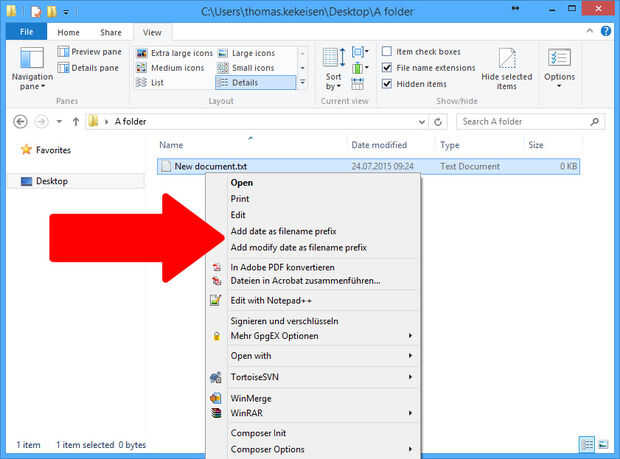Click Dateien in Acrobat zusammenführen
620x459 pixels.
point(313,281)
